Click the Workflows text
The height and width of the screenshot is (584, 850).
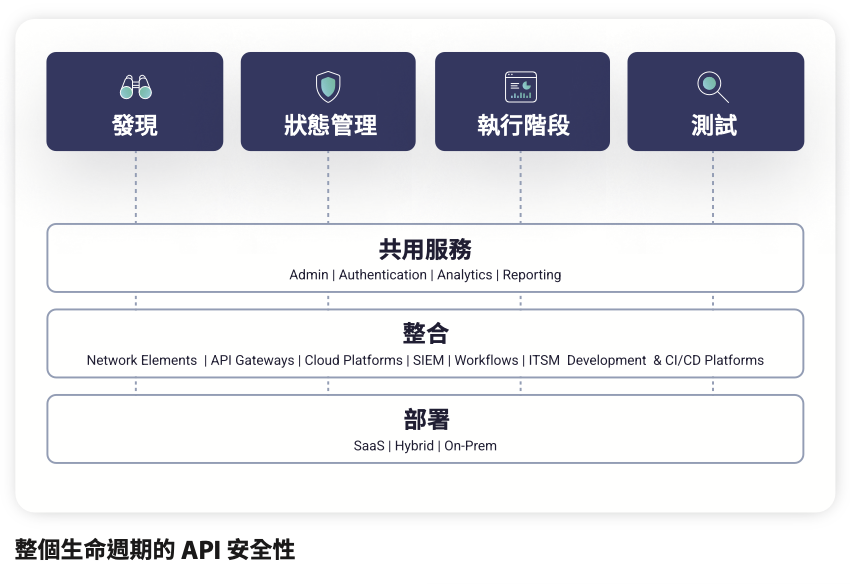click(x=486, y=360)
